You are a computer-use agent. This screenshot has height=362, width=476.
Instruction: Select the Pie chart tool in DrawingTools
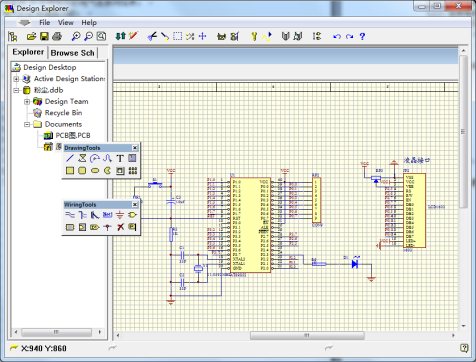[107, 171]
